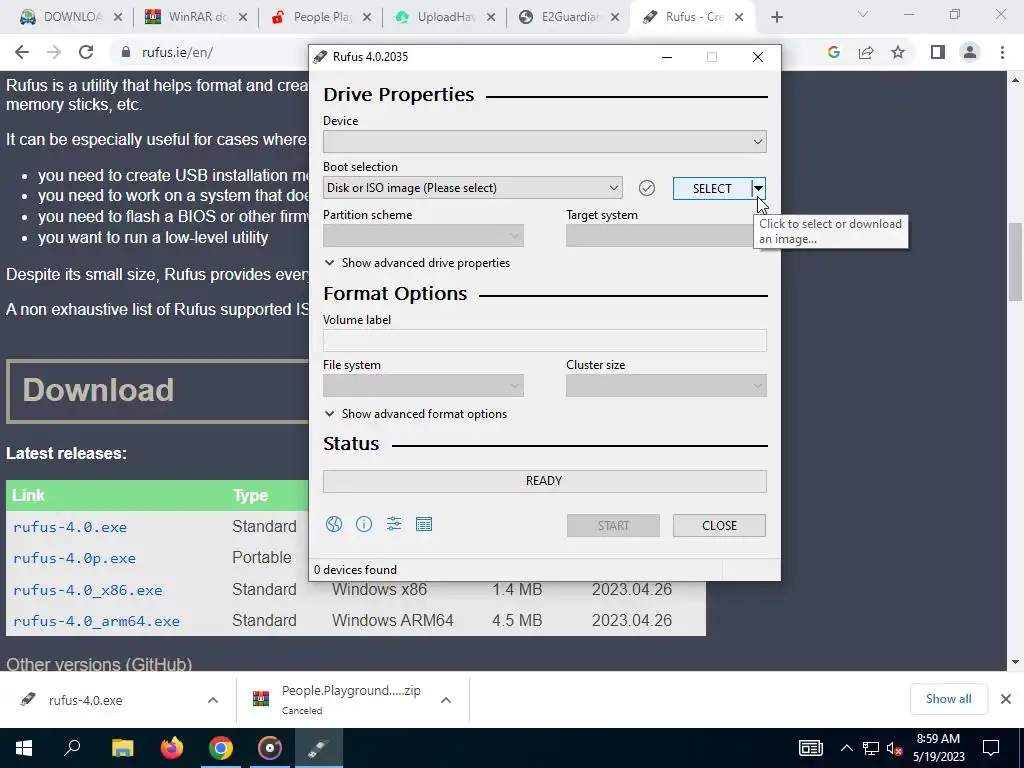Expand Show advanced format options
Viewport: 1024px width, 768px height.
point(415,414)
